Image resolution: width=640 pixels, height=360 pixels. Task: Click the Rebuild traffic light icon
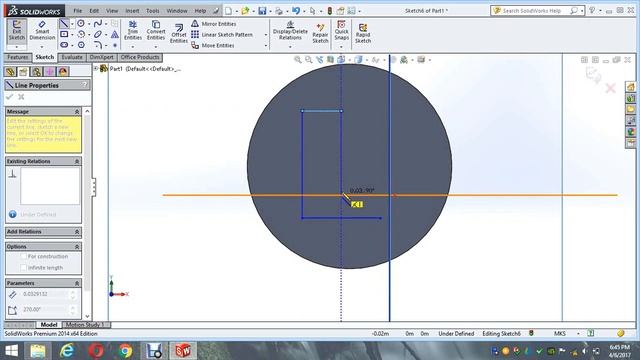click(x=330, y=11)
